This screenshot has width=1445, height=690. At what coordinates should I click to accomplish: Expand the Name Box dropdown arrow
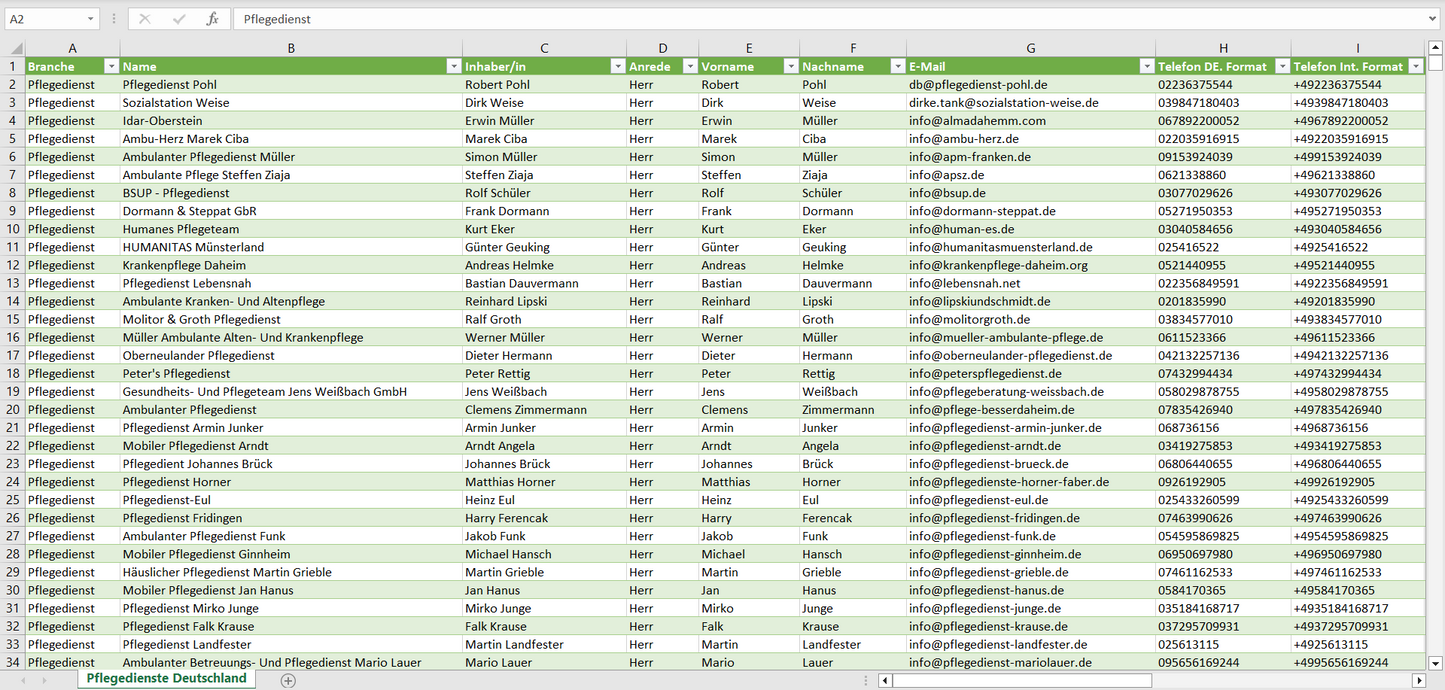[91, 19]
